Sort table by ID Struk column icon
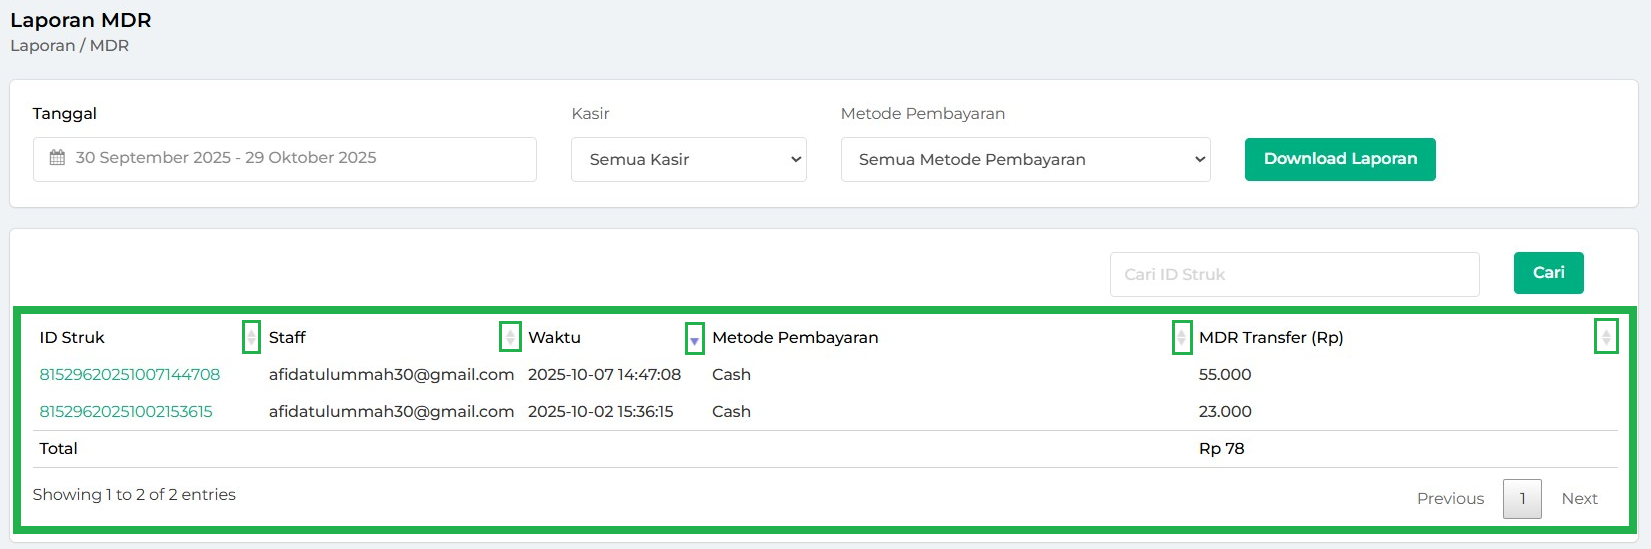 [251, 338]
